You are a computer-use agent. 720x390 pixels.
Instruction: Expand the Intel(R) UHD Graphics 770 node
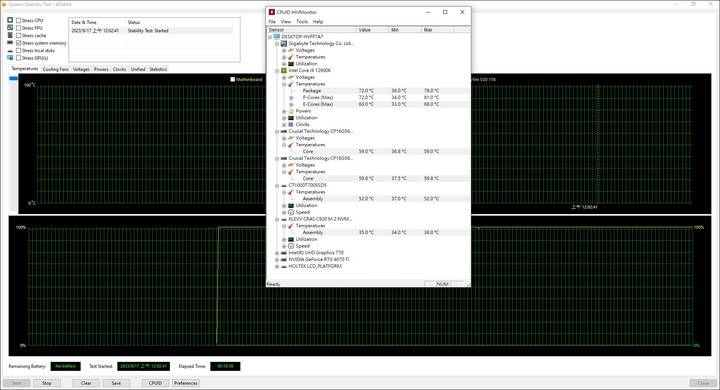point(277,253)
